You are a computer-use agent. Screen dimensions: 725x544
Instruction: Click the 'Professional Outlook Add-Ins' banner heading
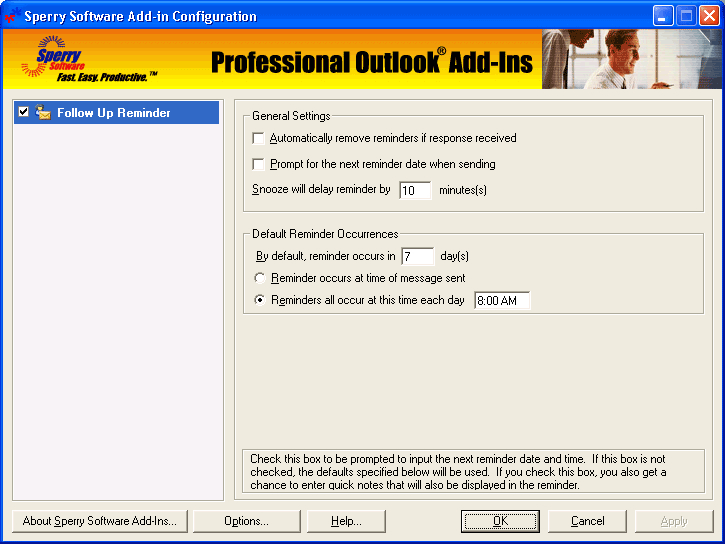coord(372,62)
